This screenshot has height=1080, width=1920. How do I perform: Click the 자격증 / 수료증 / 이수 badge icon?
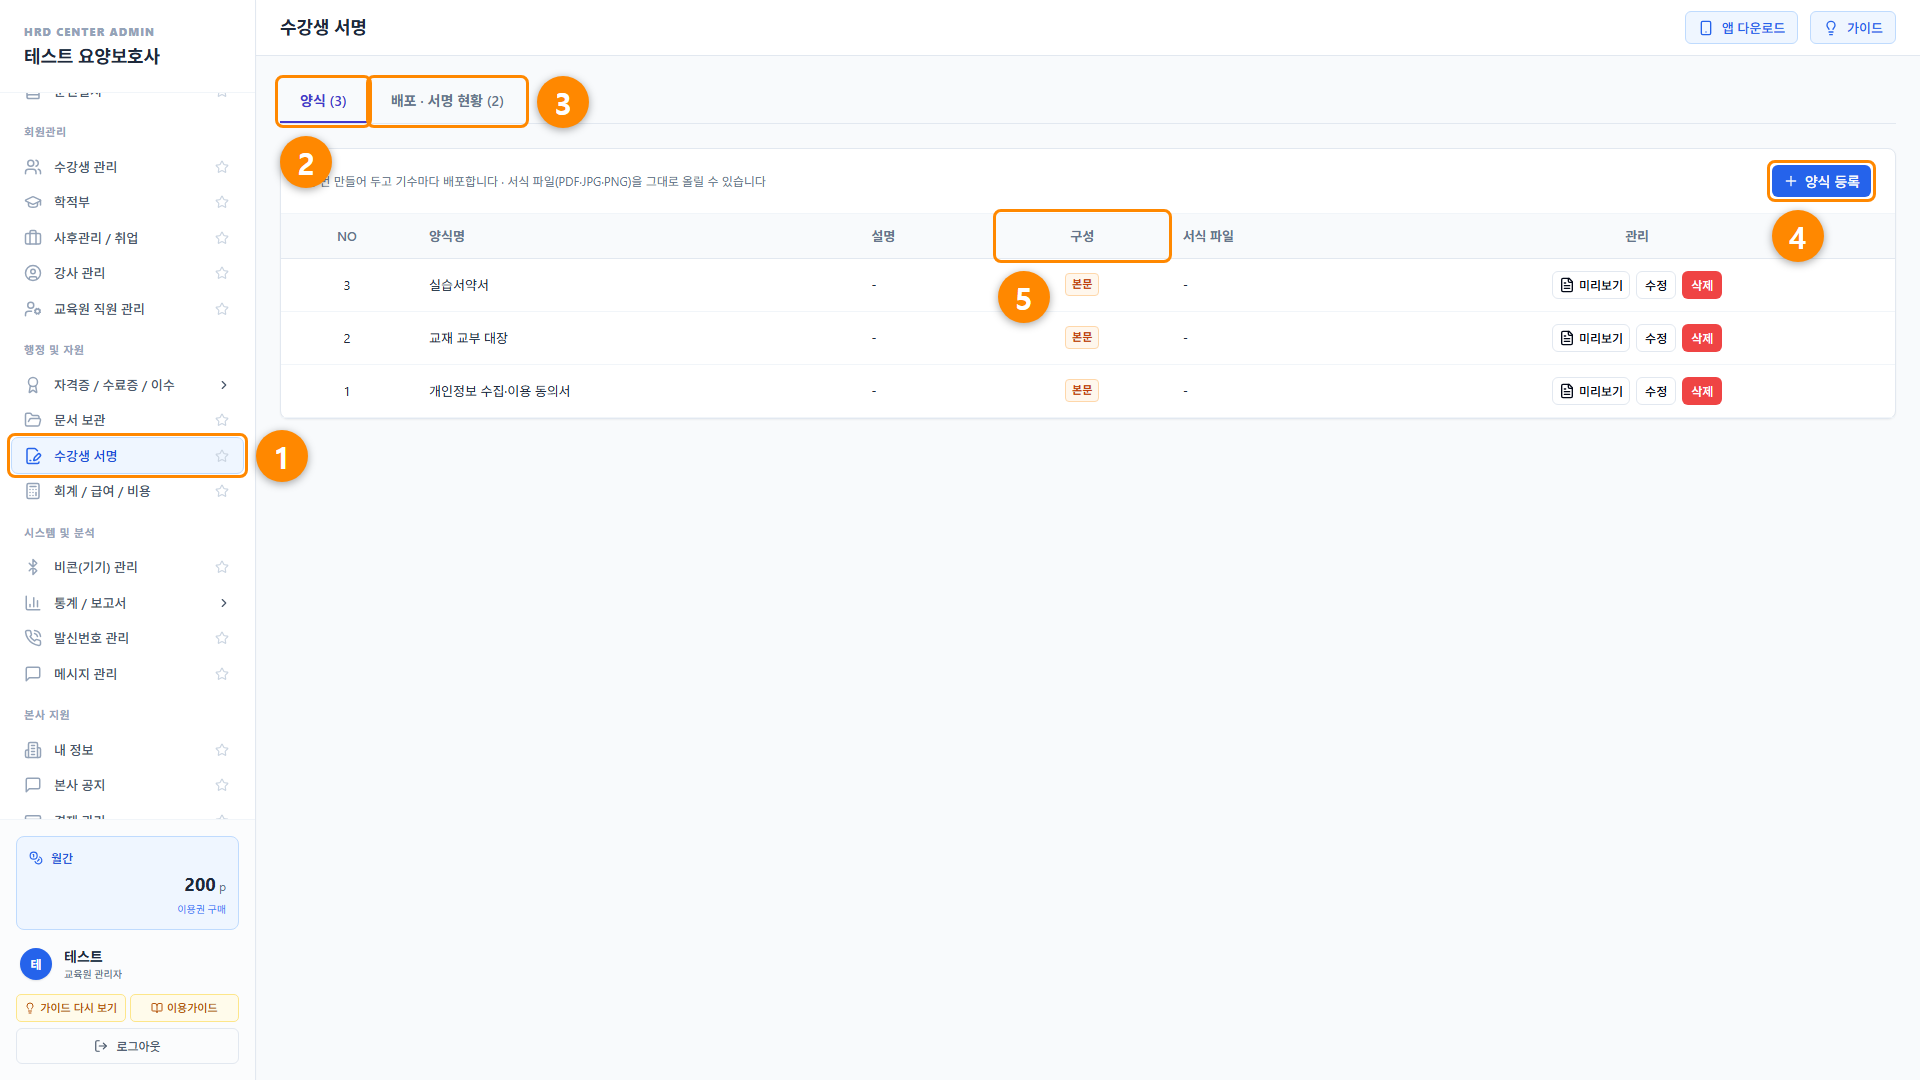33,385
